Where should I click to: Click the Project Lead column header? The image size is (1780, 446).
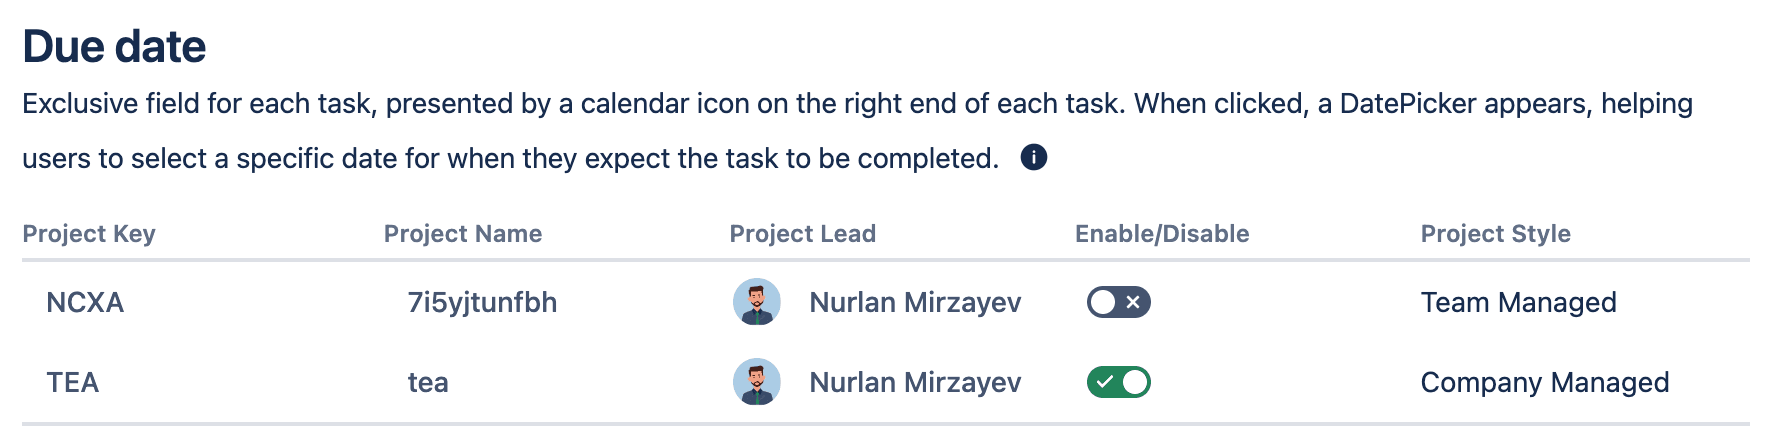[x=803, y=234]
